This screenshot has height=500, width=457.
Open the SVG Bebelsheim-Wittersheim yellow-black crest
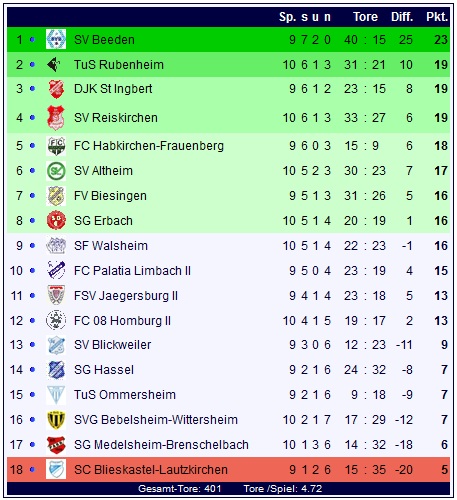coord(56,419)
